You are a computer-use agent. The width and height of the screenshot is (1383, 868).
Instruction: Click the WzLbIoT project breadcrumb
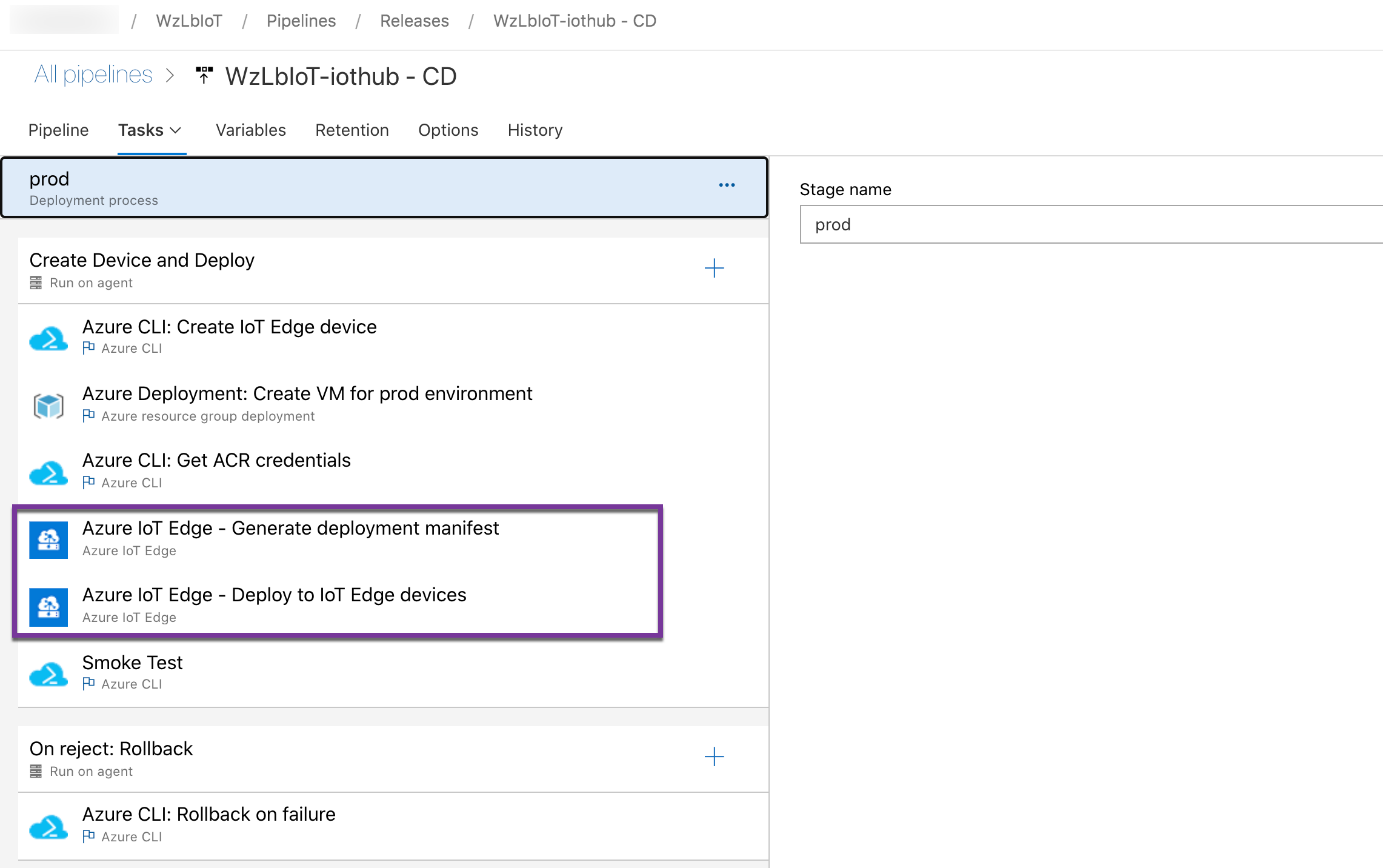(189, 21)
